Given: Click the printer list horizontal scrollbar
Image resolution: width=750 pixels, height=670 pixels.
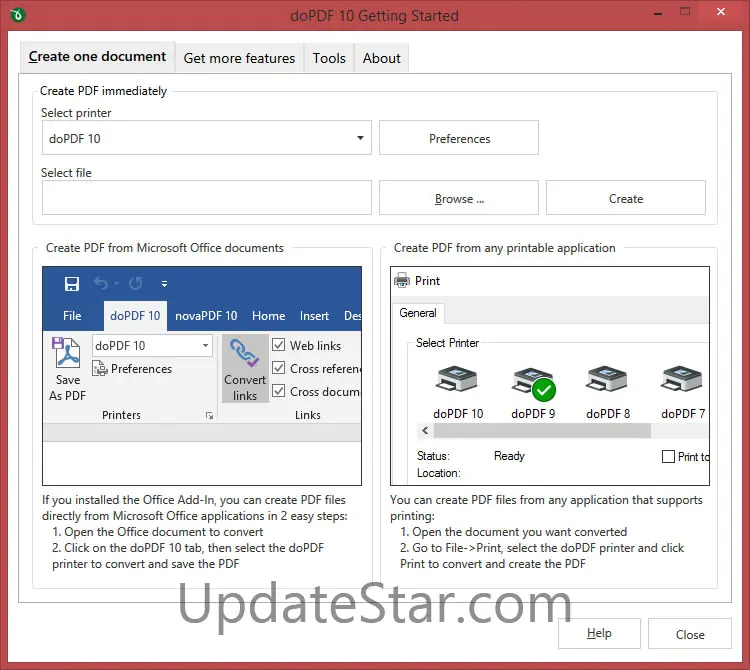Looking at the screenshot, I should coord(542,431).
